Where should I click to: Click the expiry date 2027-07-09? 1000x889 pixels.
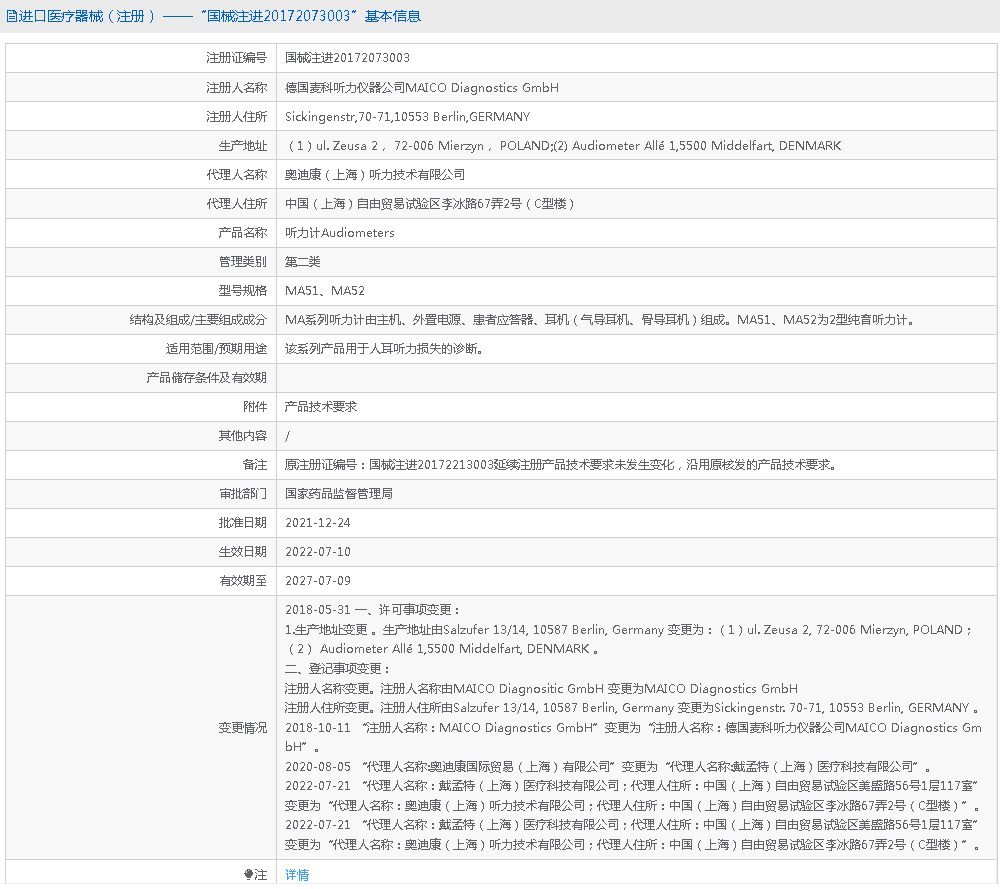click(x=318, y=580)
